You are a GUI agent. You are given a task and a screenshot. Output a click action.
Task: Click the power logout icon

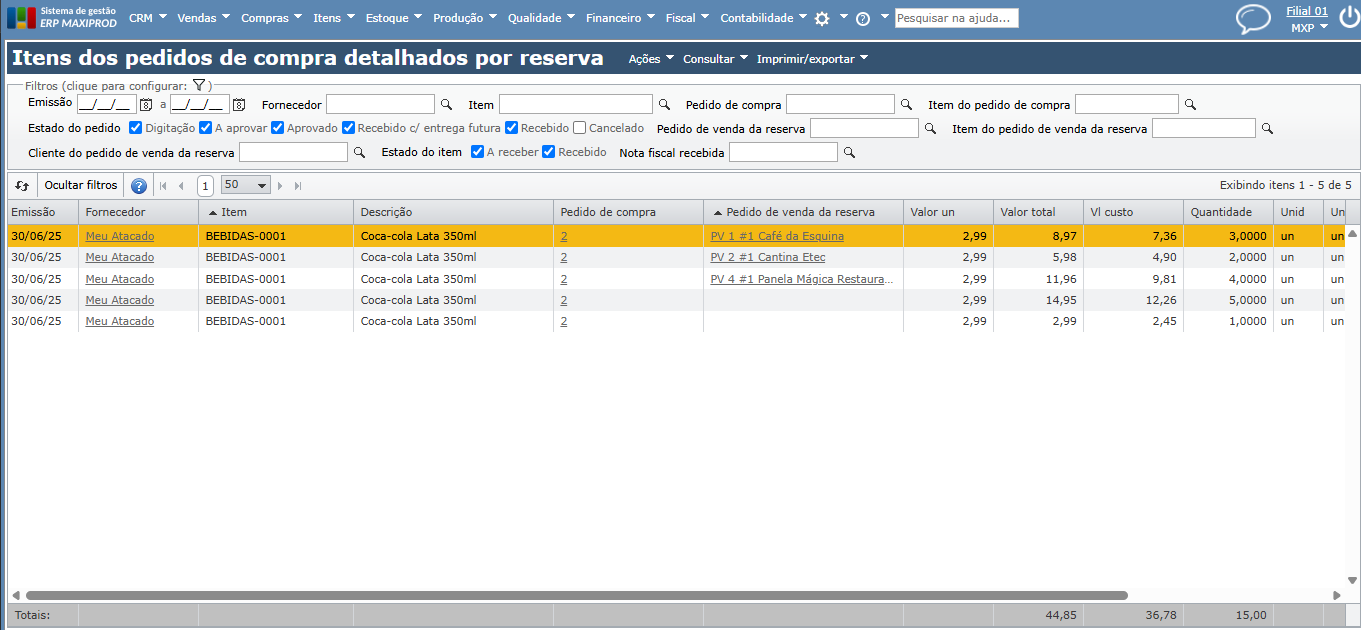1348,19
